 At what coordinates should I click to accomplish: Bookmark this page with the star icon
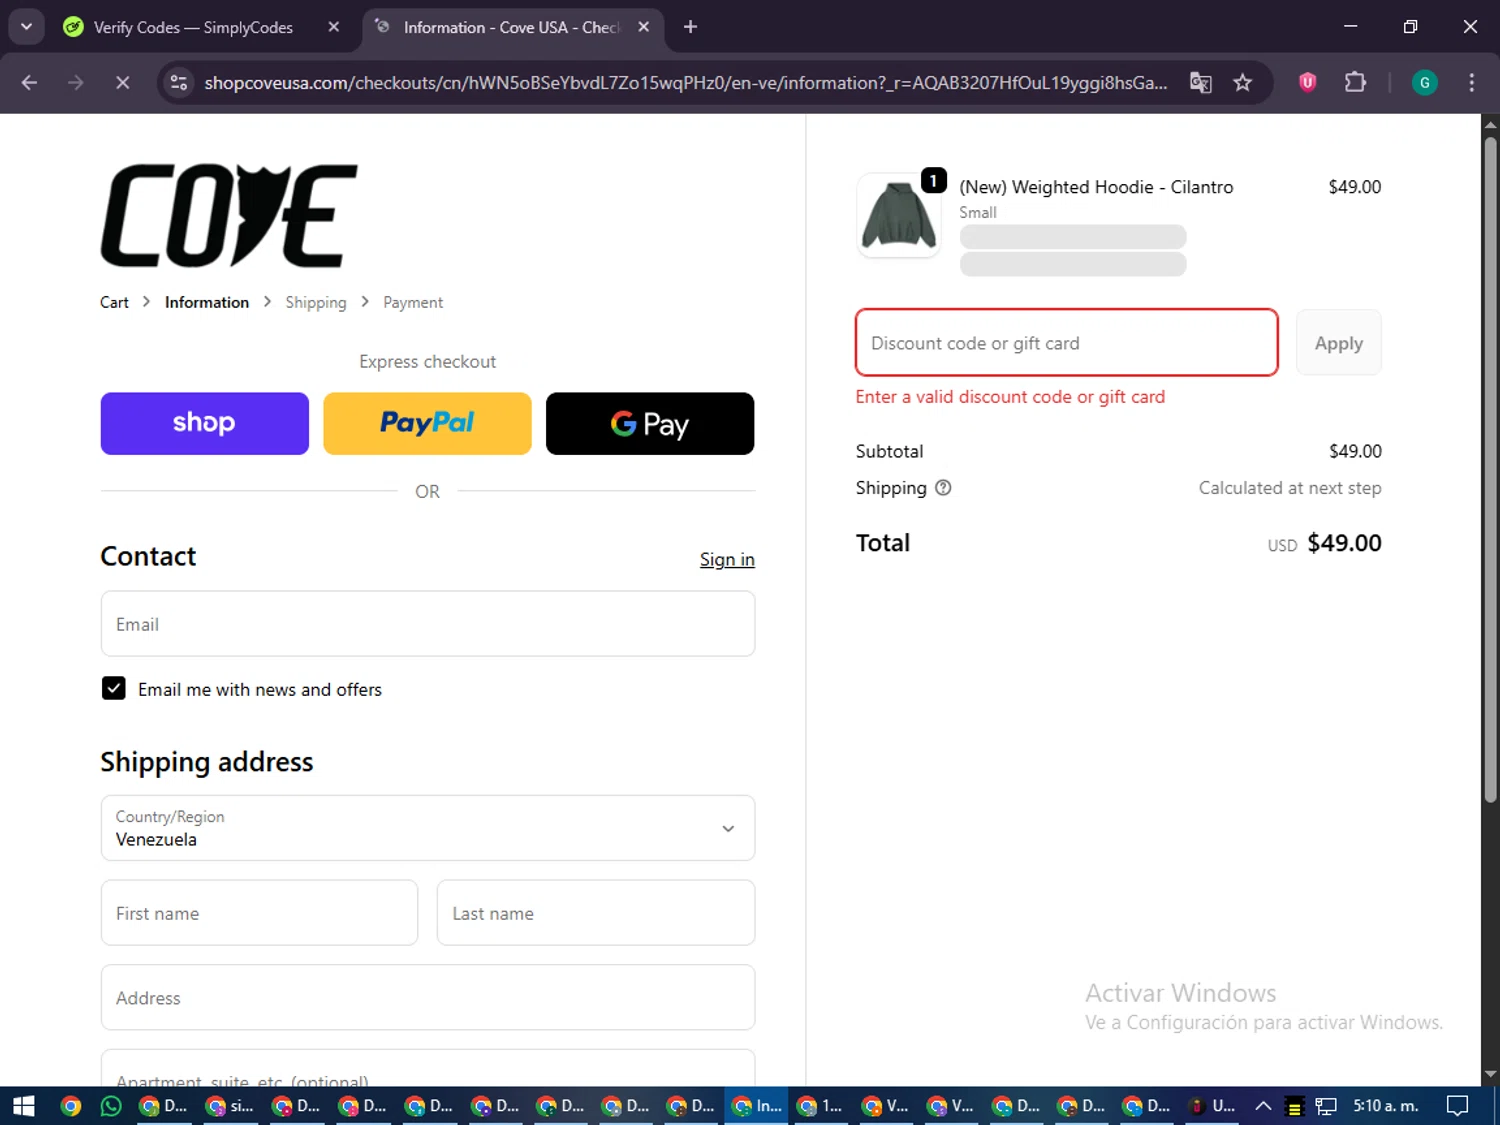click(1242, 82)
